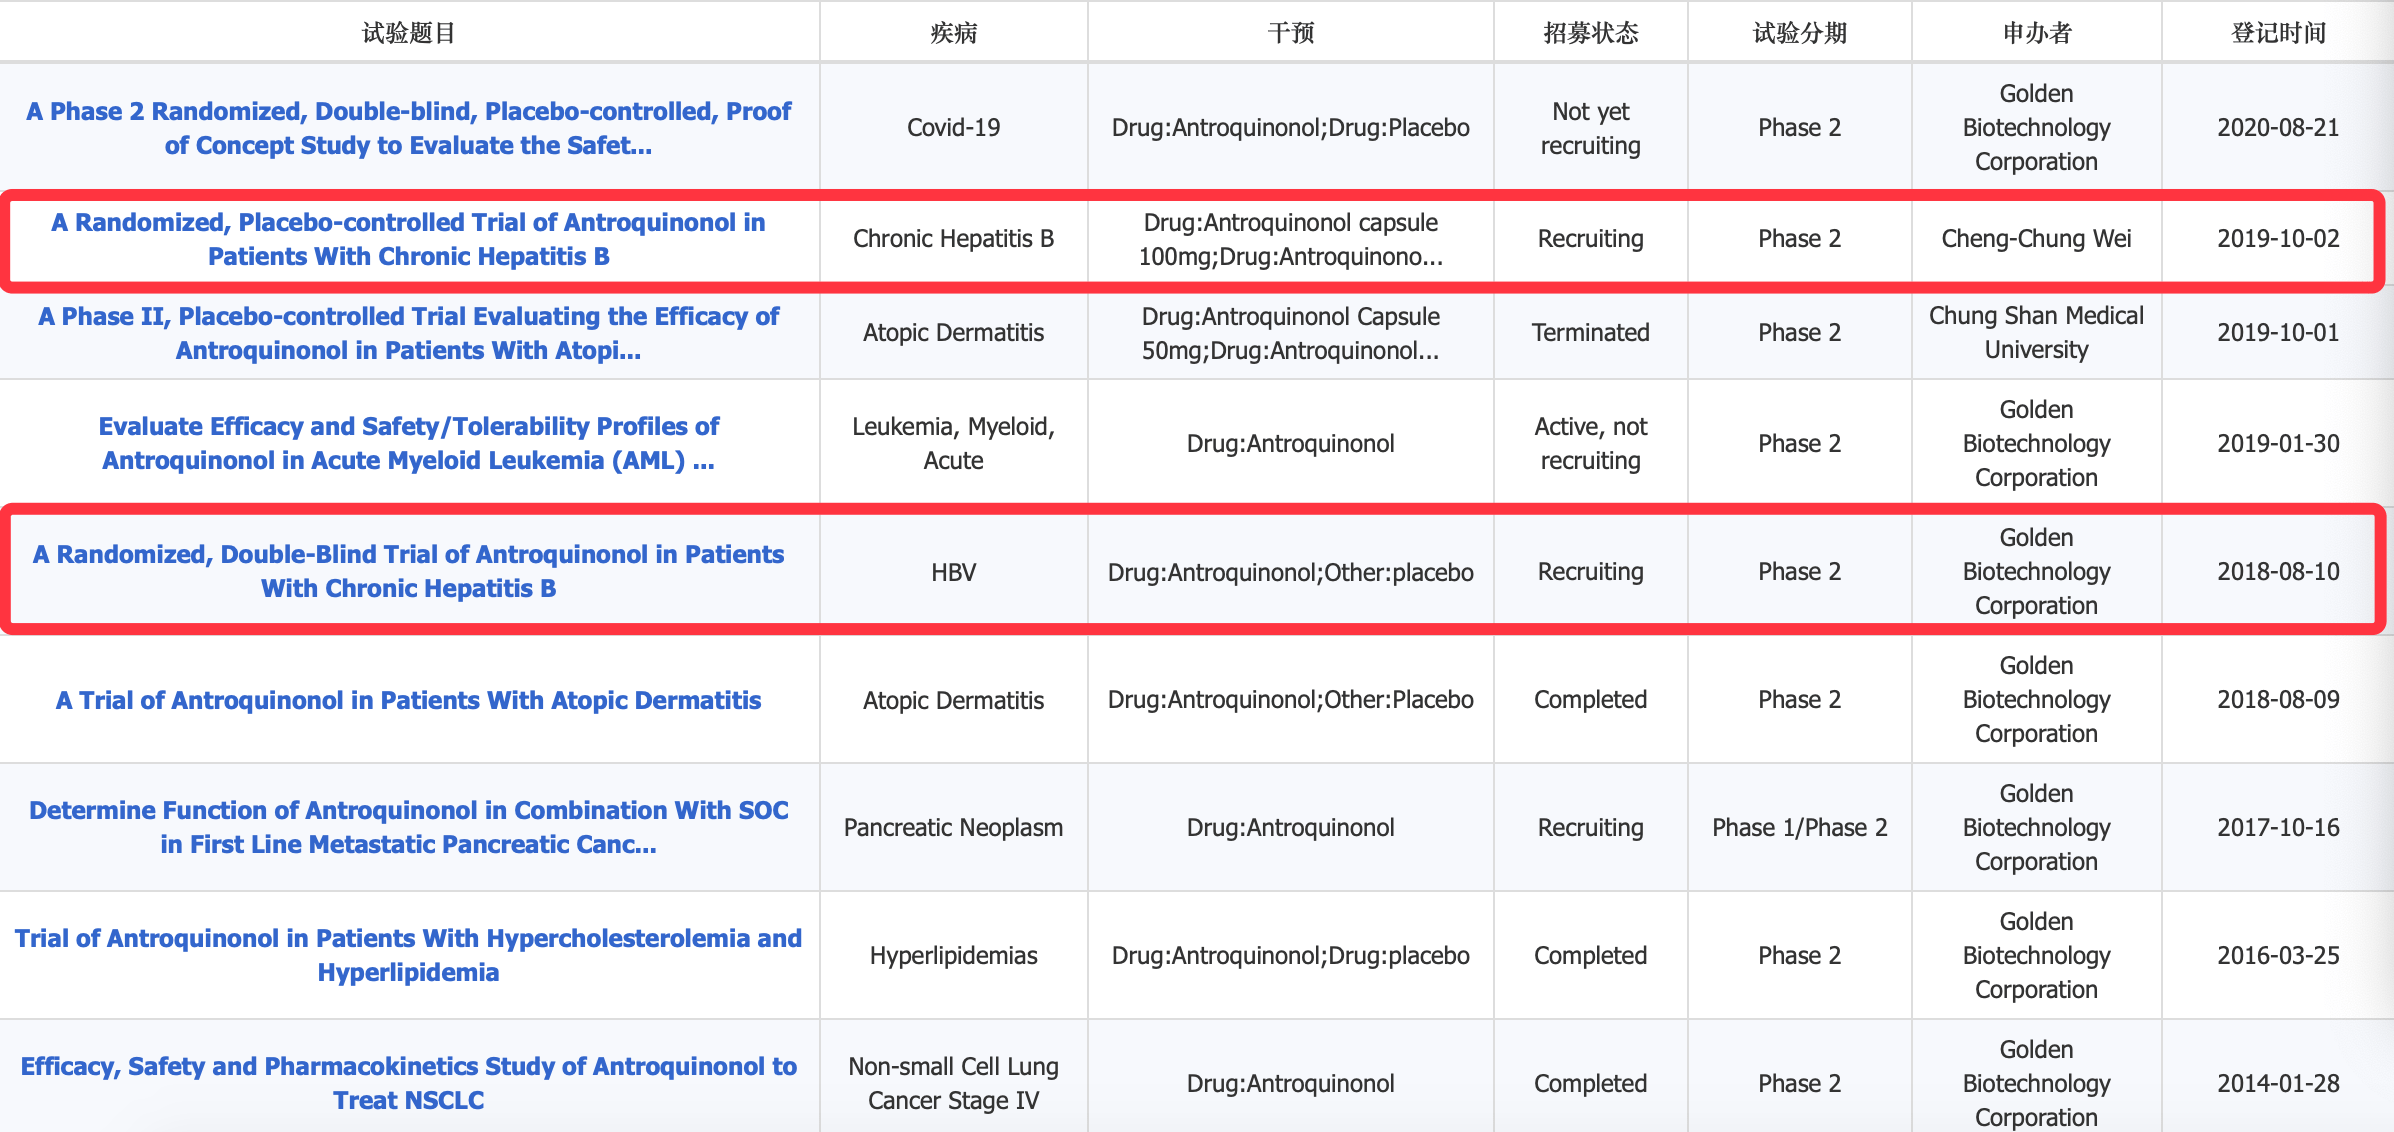Select the Pancreatic Neoplasm cell
This screenshot has width=2394, height=1132.
coord(953,828)
